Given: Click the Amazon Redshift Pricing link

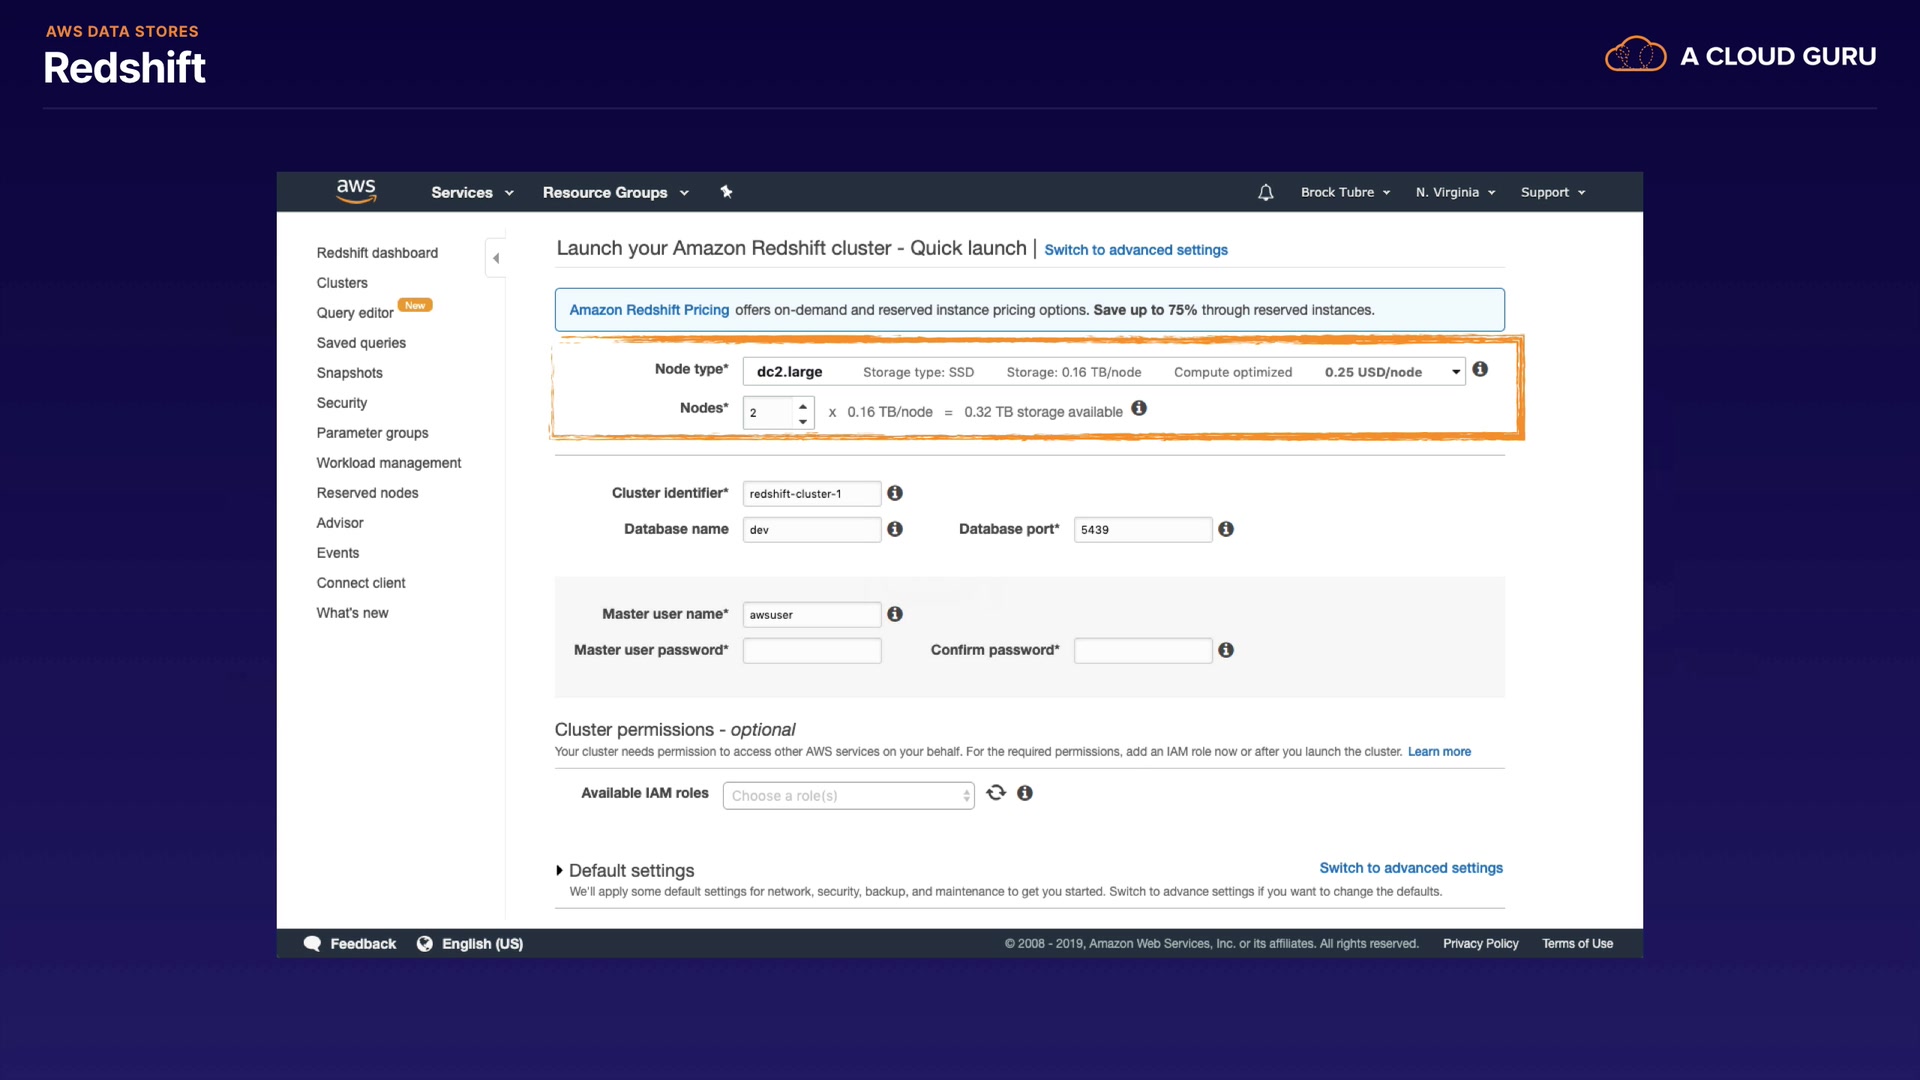Looking at the screenshot, I should [x=649, y=310].
